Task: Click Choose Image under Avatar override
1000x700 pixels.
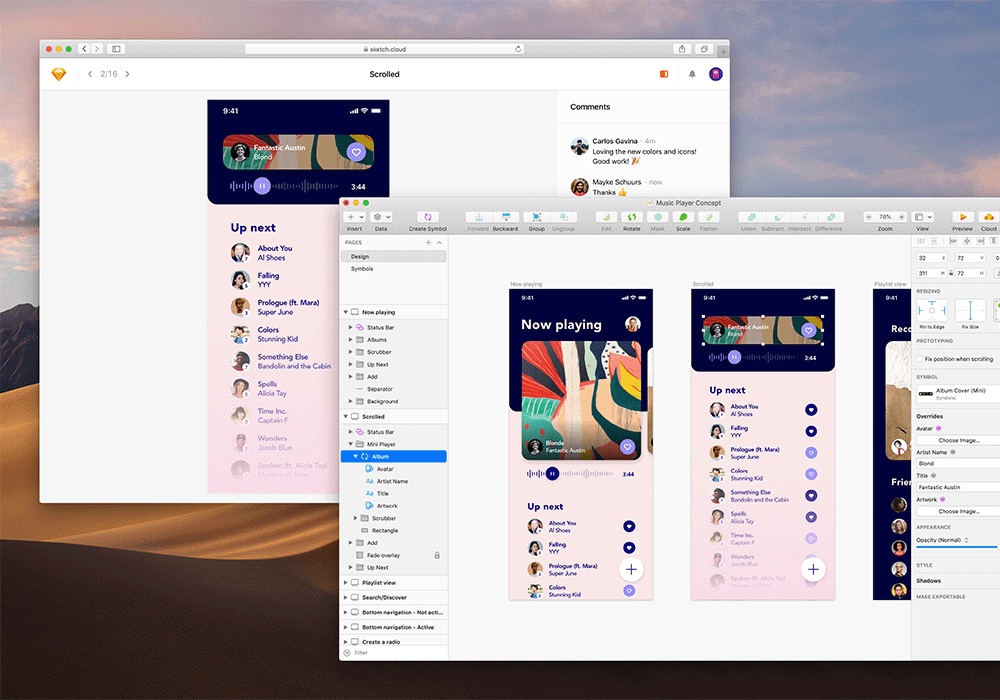Action: pyautogui.click(x=959, y=441)
